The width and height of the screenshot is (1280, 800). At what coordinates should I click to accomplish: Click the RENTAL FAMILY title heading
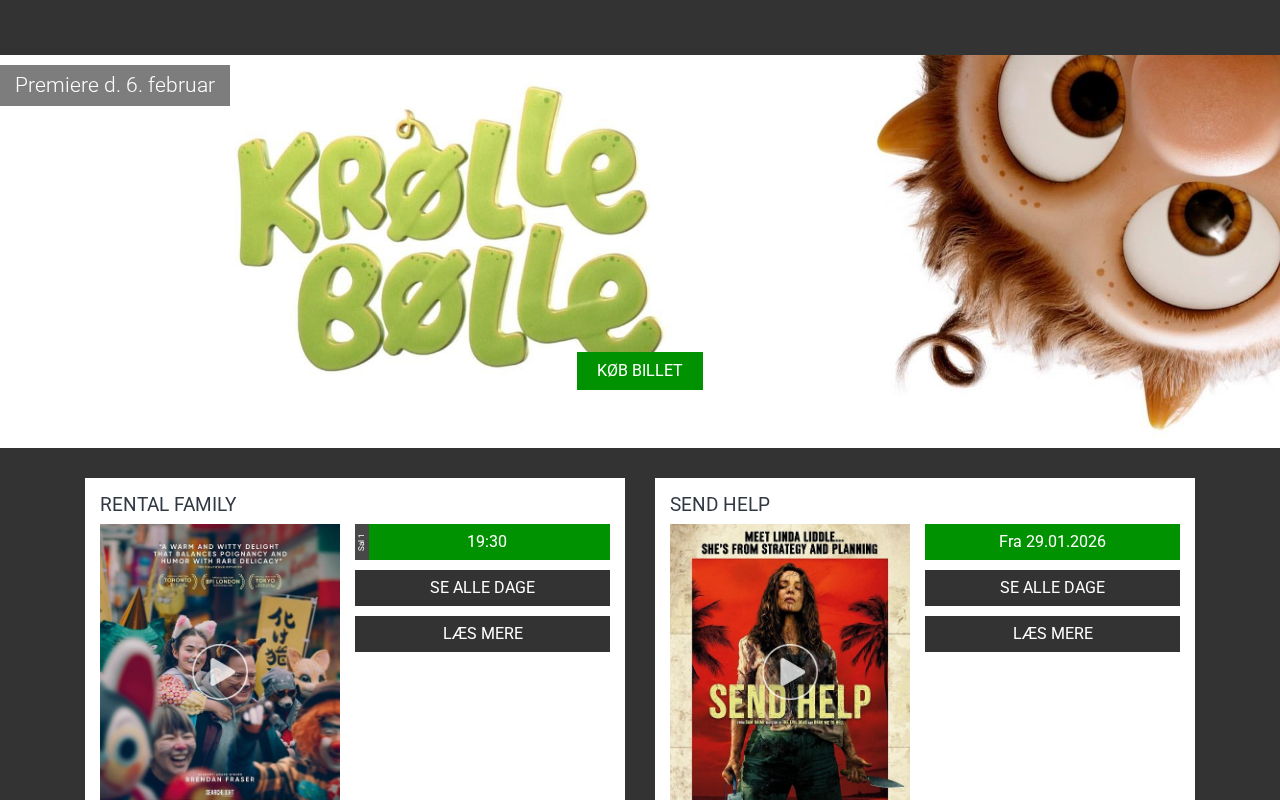[x=168, y=505]
